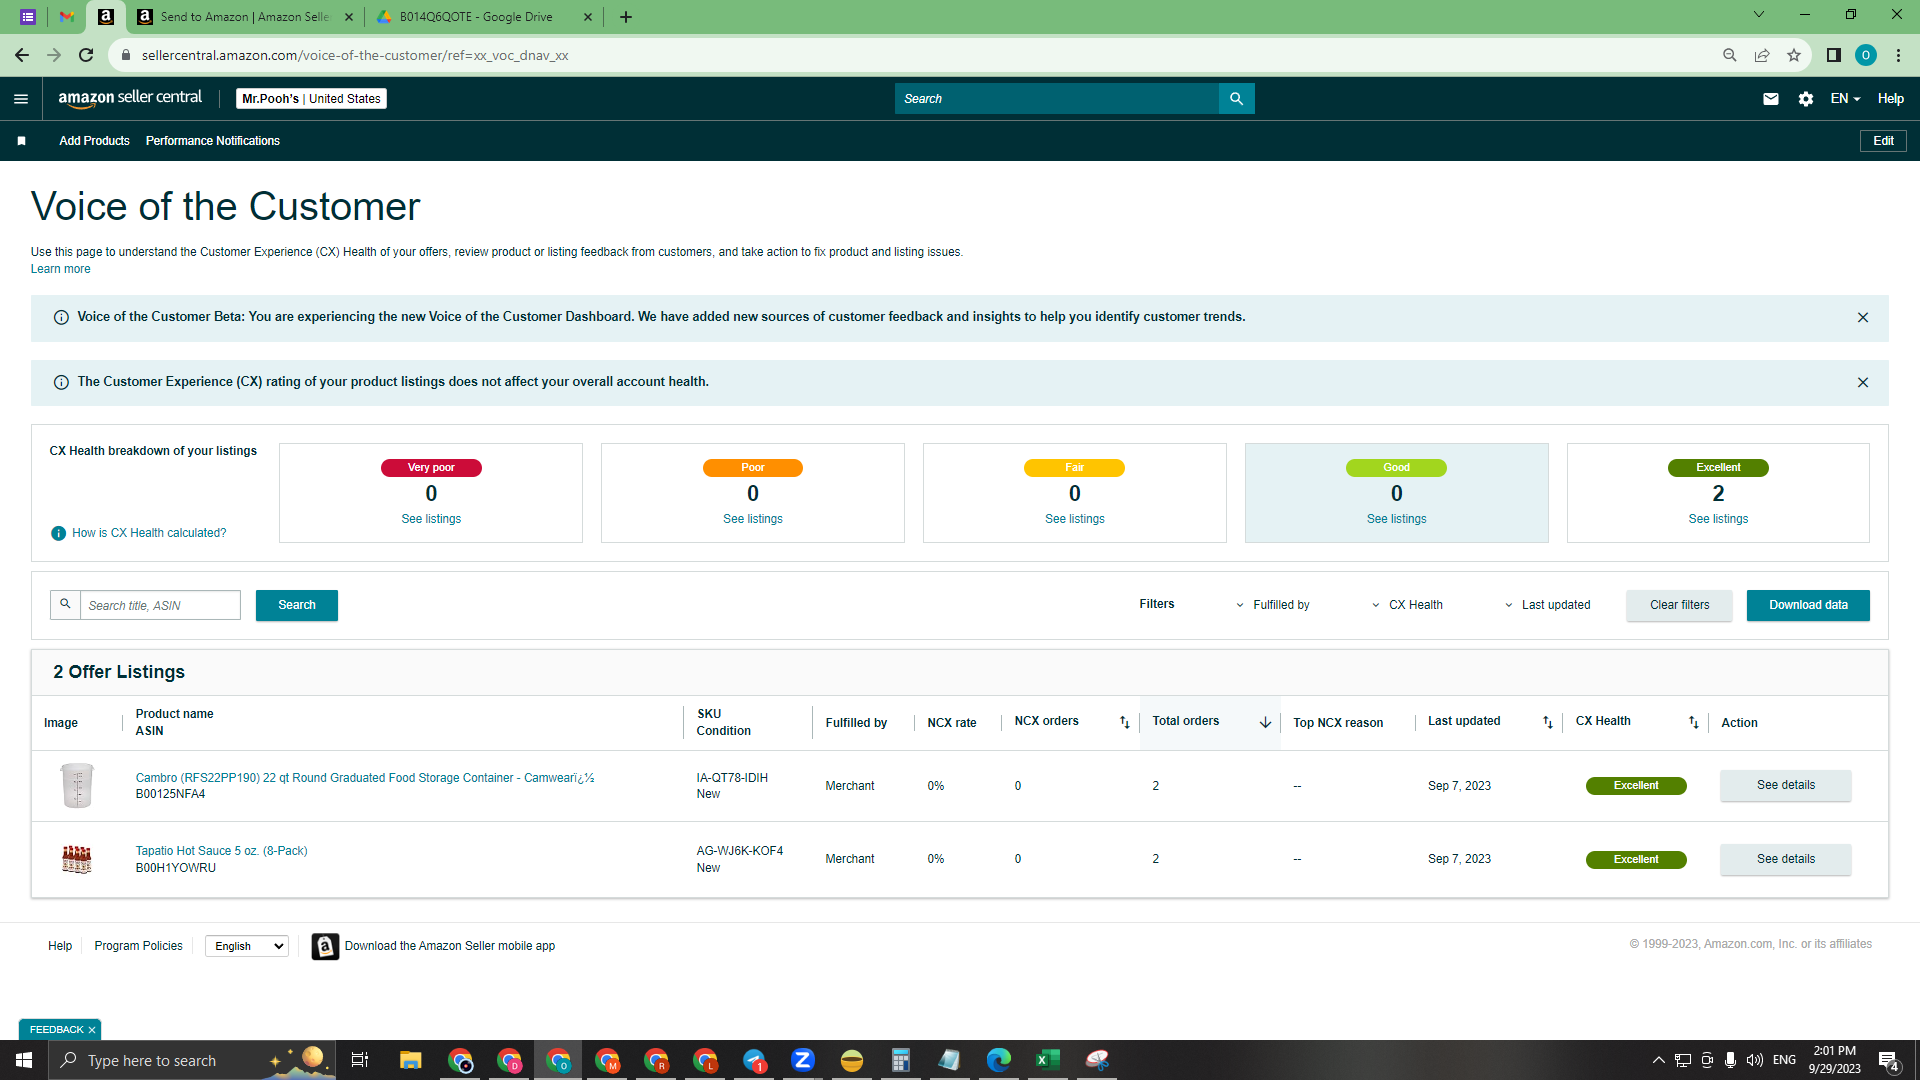Sort by Total orders arrow
The image size is (1920, 1080).
tap(1265, 723)
